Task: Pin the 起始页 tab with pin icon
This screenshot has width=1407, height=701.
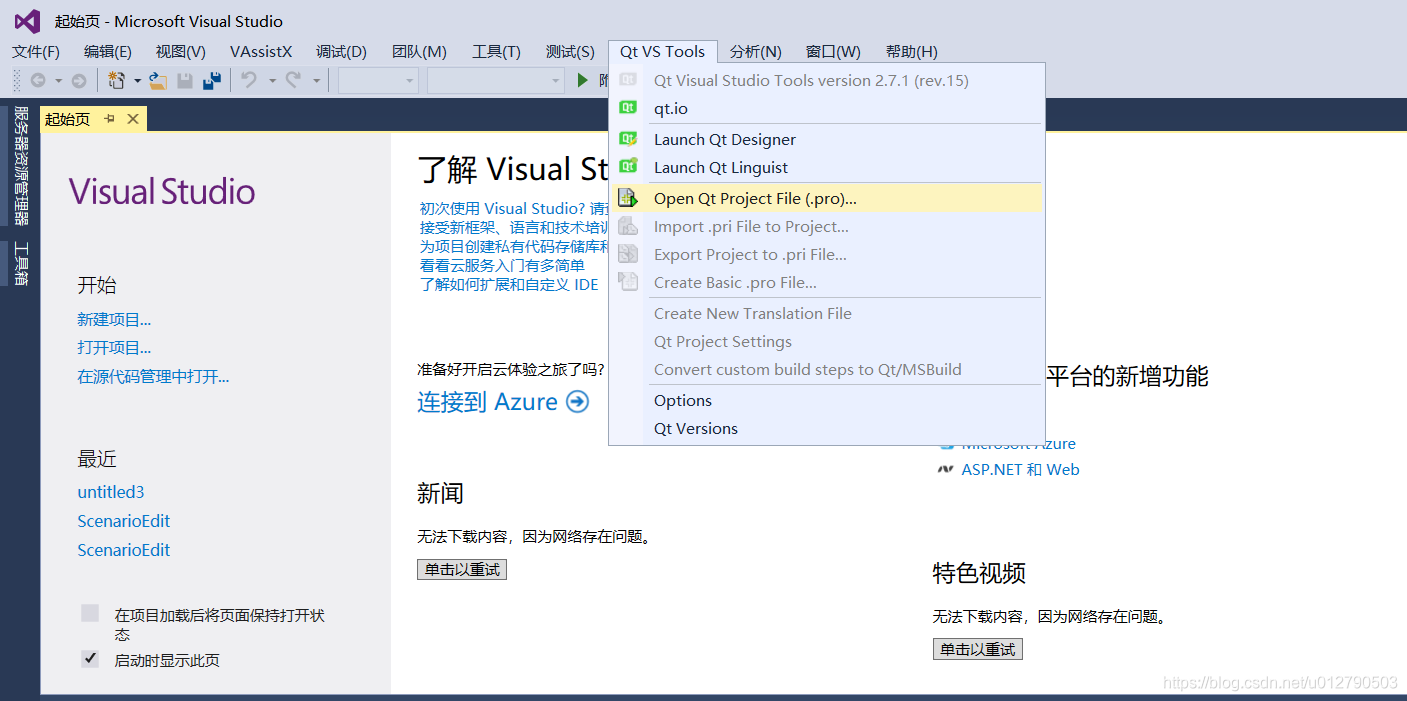Action: [x=110, y=119]
